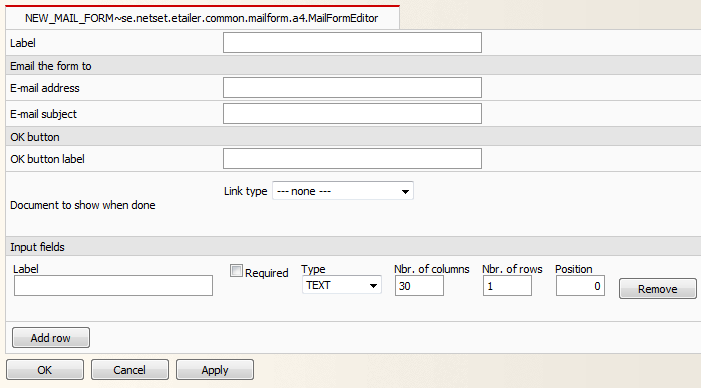701x388 pixels.
Task: Click the 'Type' label above the dropdown
Action: (x=313, y=270)
